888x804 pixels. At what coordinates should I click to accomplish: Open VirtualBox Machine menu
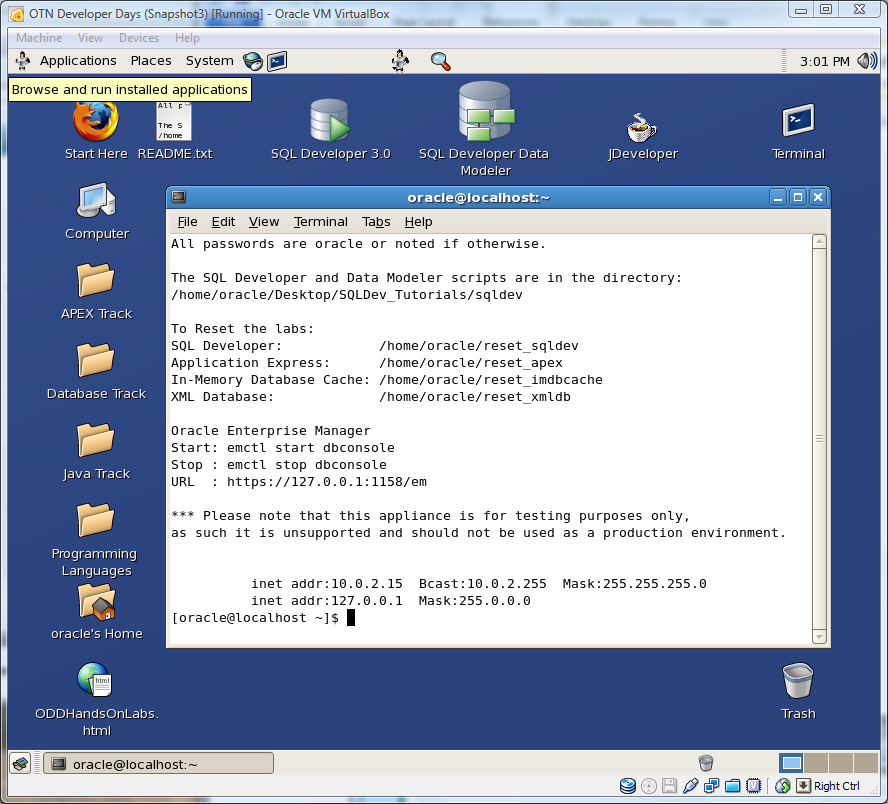pyautogui.click(x=39, y=38)
